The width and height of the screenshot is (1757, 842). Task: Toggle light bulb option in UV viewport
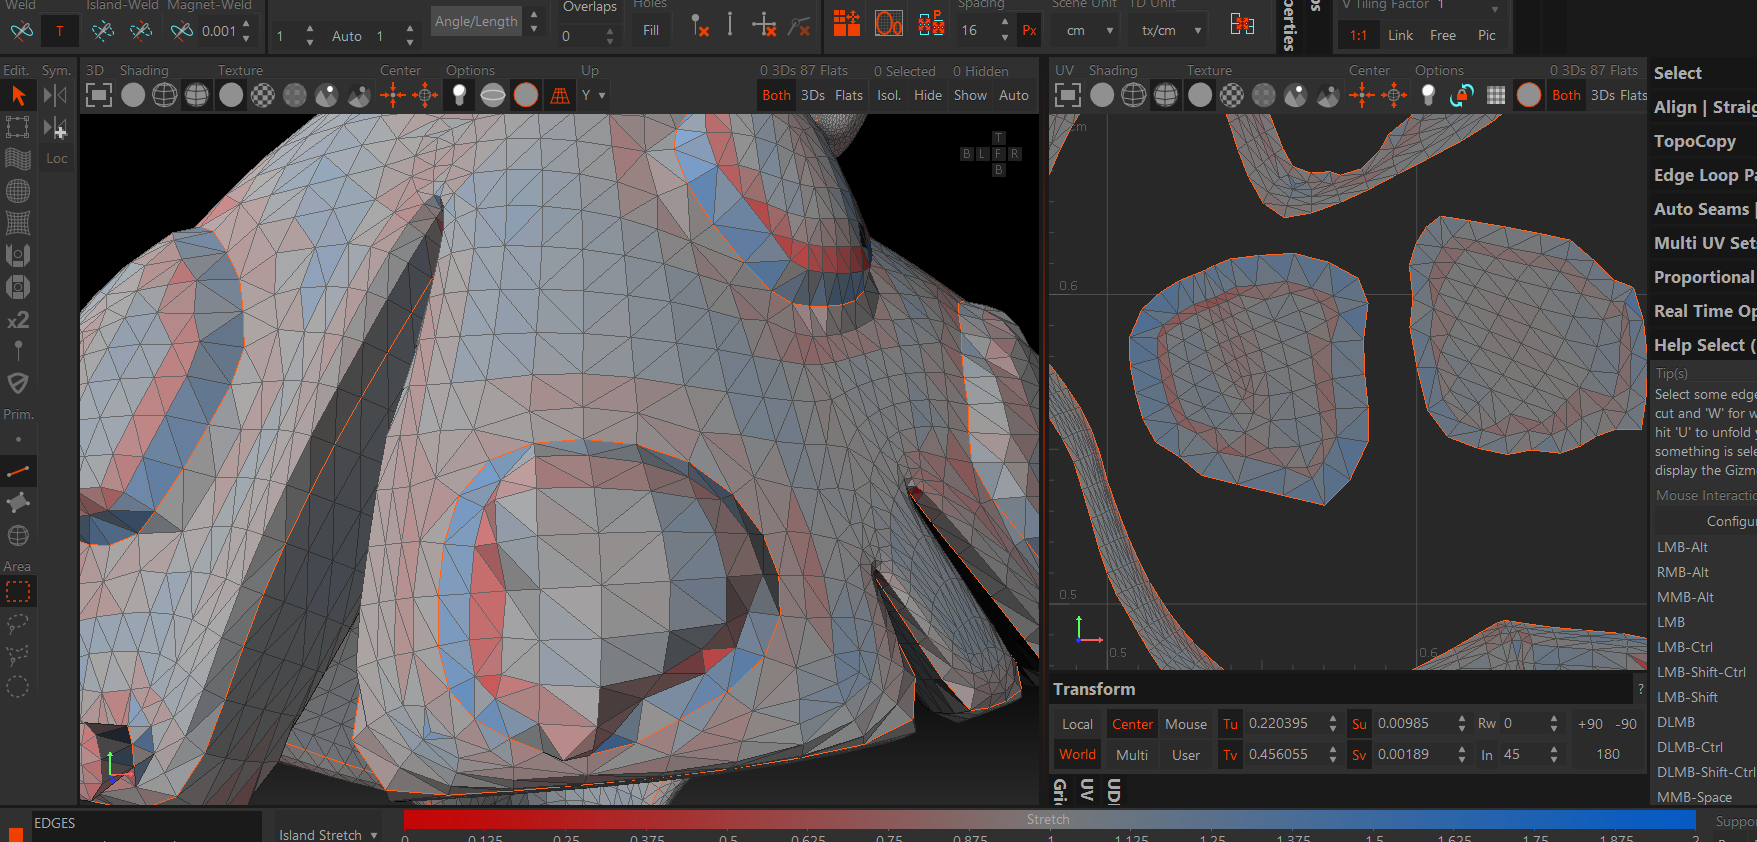[x=1428, y=96]
